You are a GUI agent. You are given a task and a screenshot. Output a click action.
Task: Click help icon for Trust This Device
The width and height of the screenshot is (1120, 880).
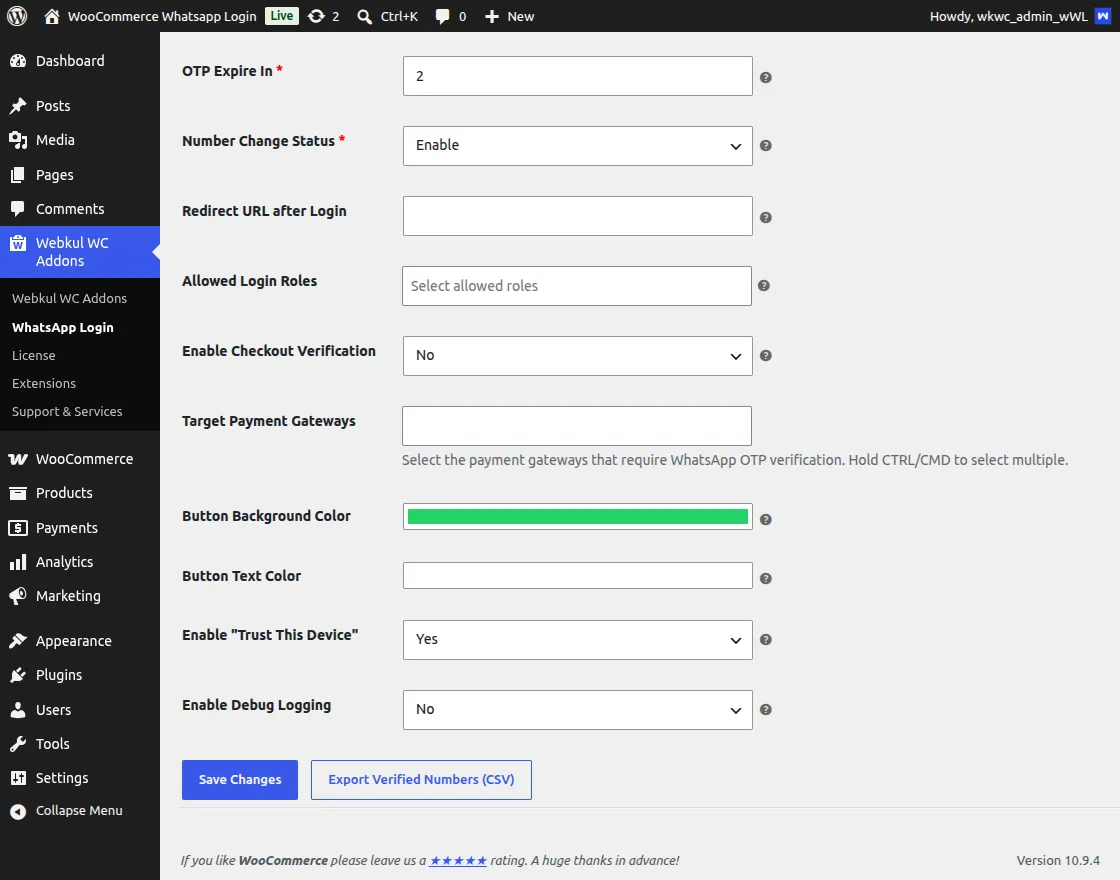coord(766,640)
